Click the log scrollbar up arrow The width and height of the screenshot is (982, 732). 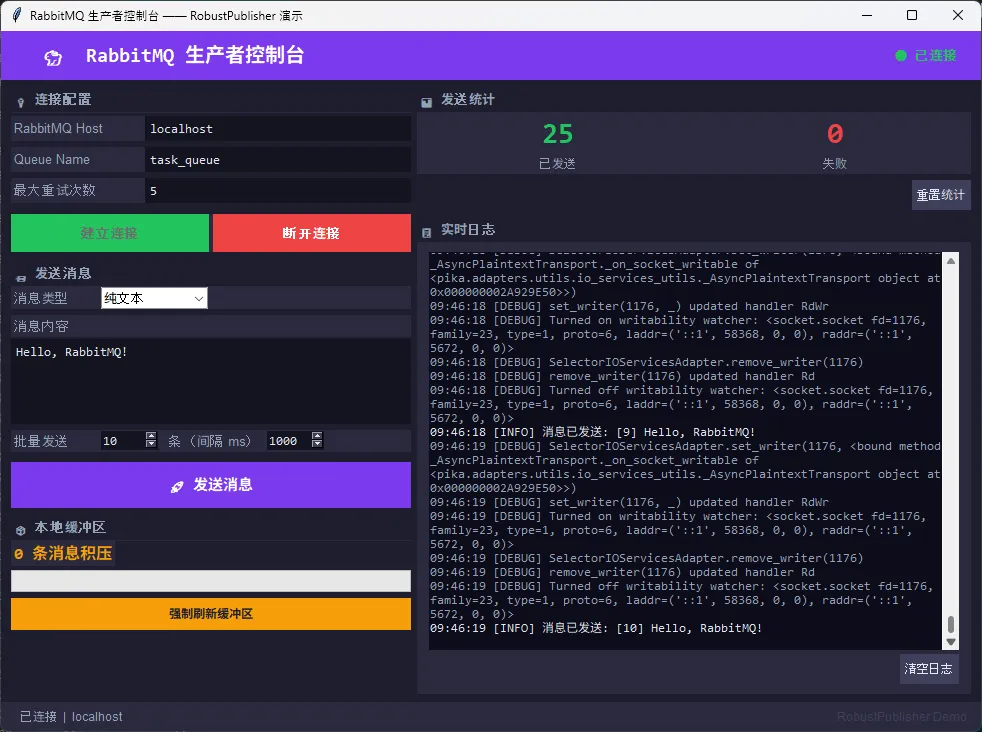click(x=951, y=260)
